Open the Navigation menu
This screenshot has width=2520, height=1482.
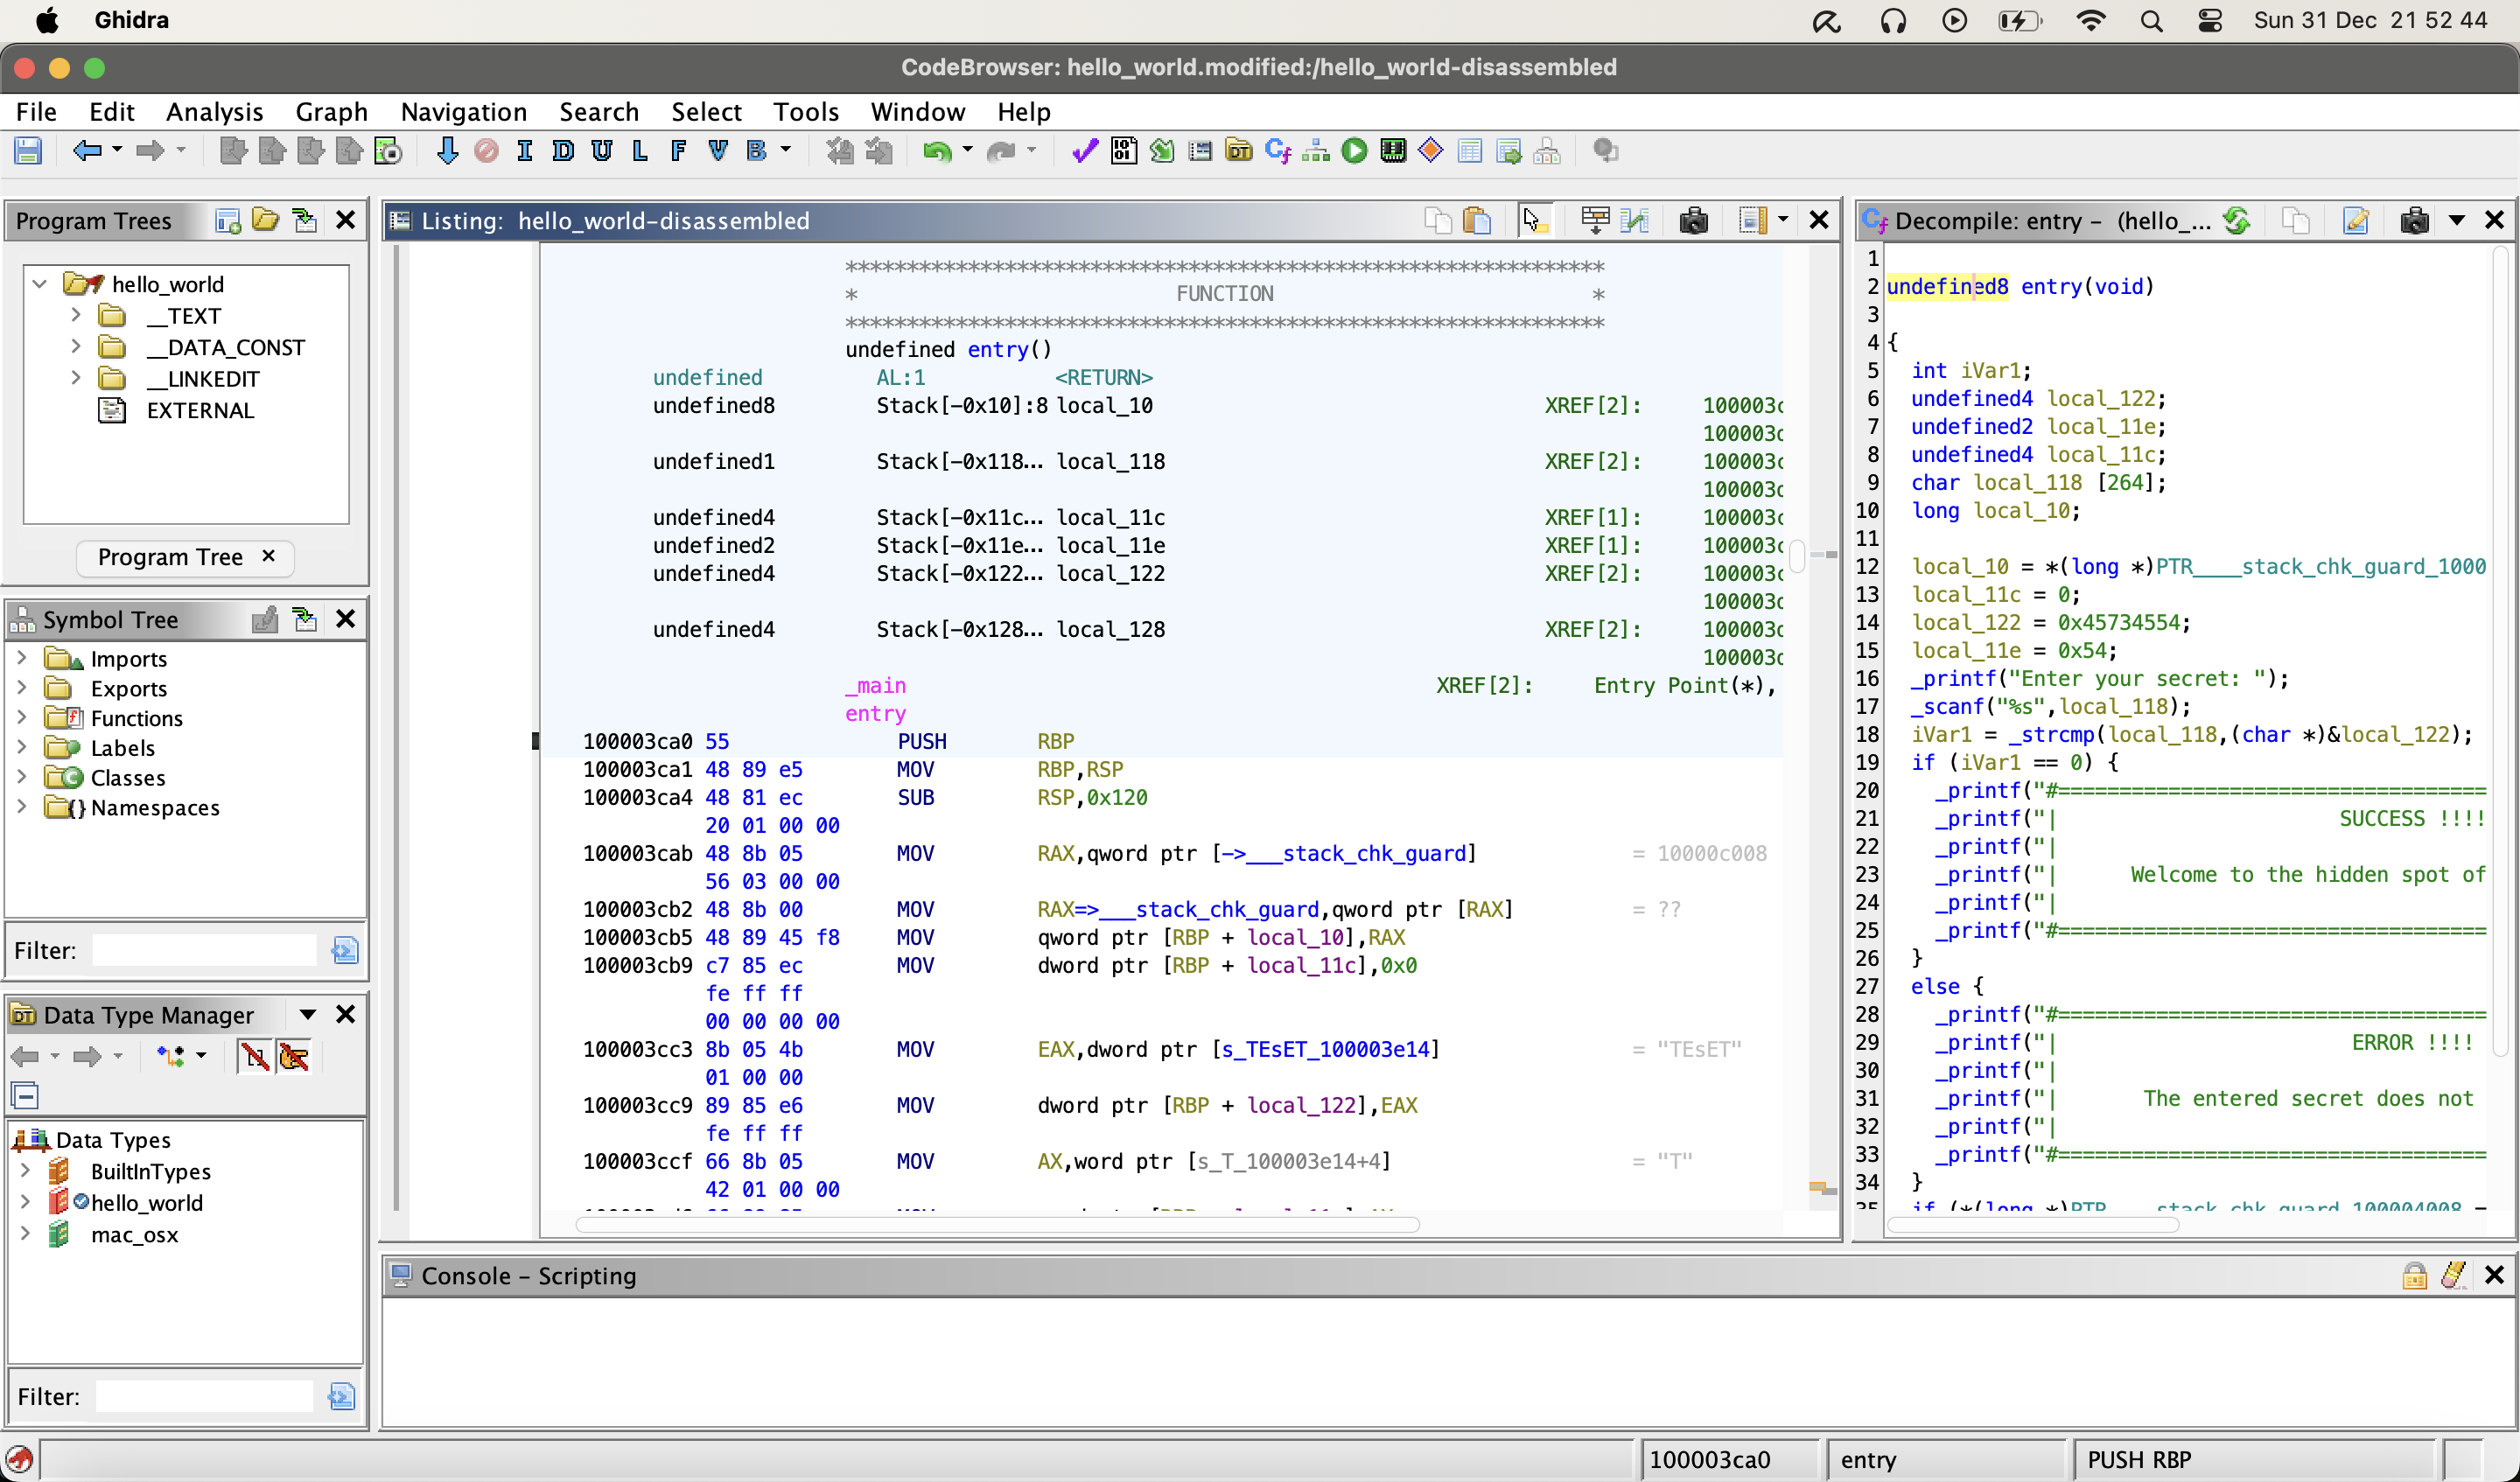[x=463, y=112]
